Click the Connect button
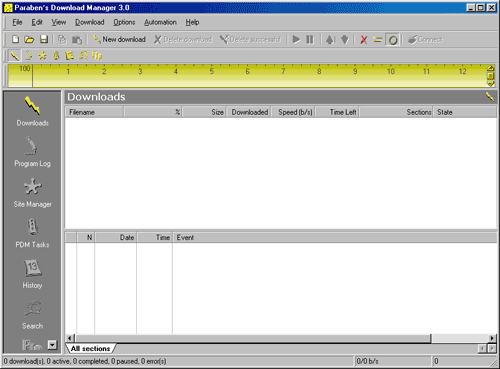 (426, 40)
